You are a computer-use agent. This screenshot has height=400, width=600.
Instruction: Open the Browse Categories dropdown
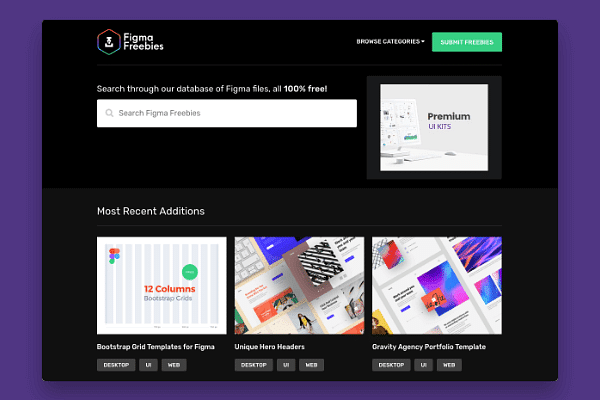tap(390, 42)
